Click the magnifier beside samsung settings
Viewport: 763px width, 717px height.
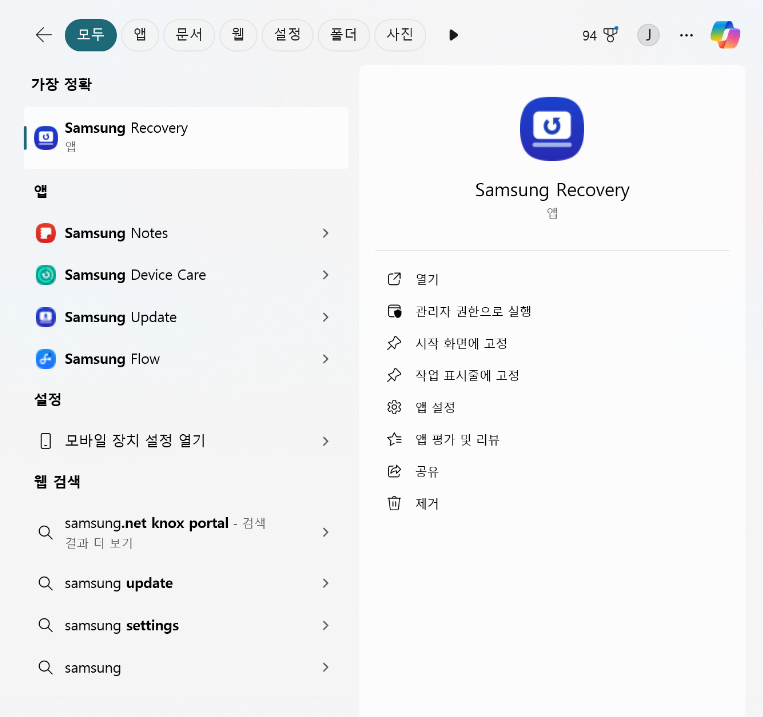coord(46,625)
